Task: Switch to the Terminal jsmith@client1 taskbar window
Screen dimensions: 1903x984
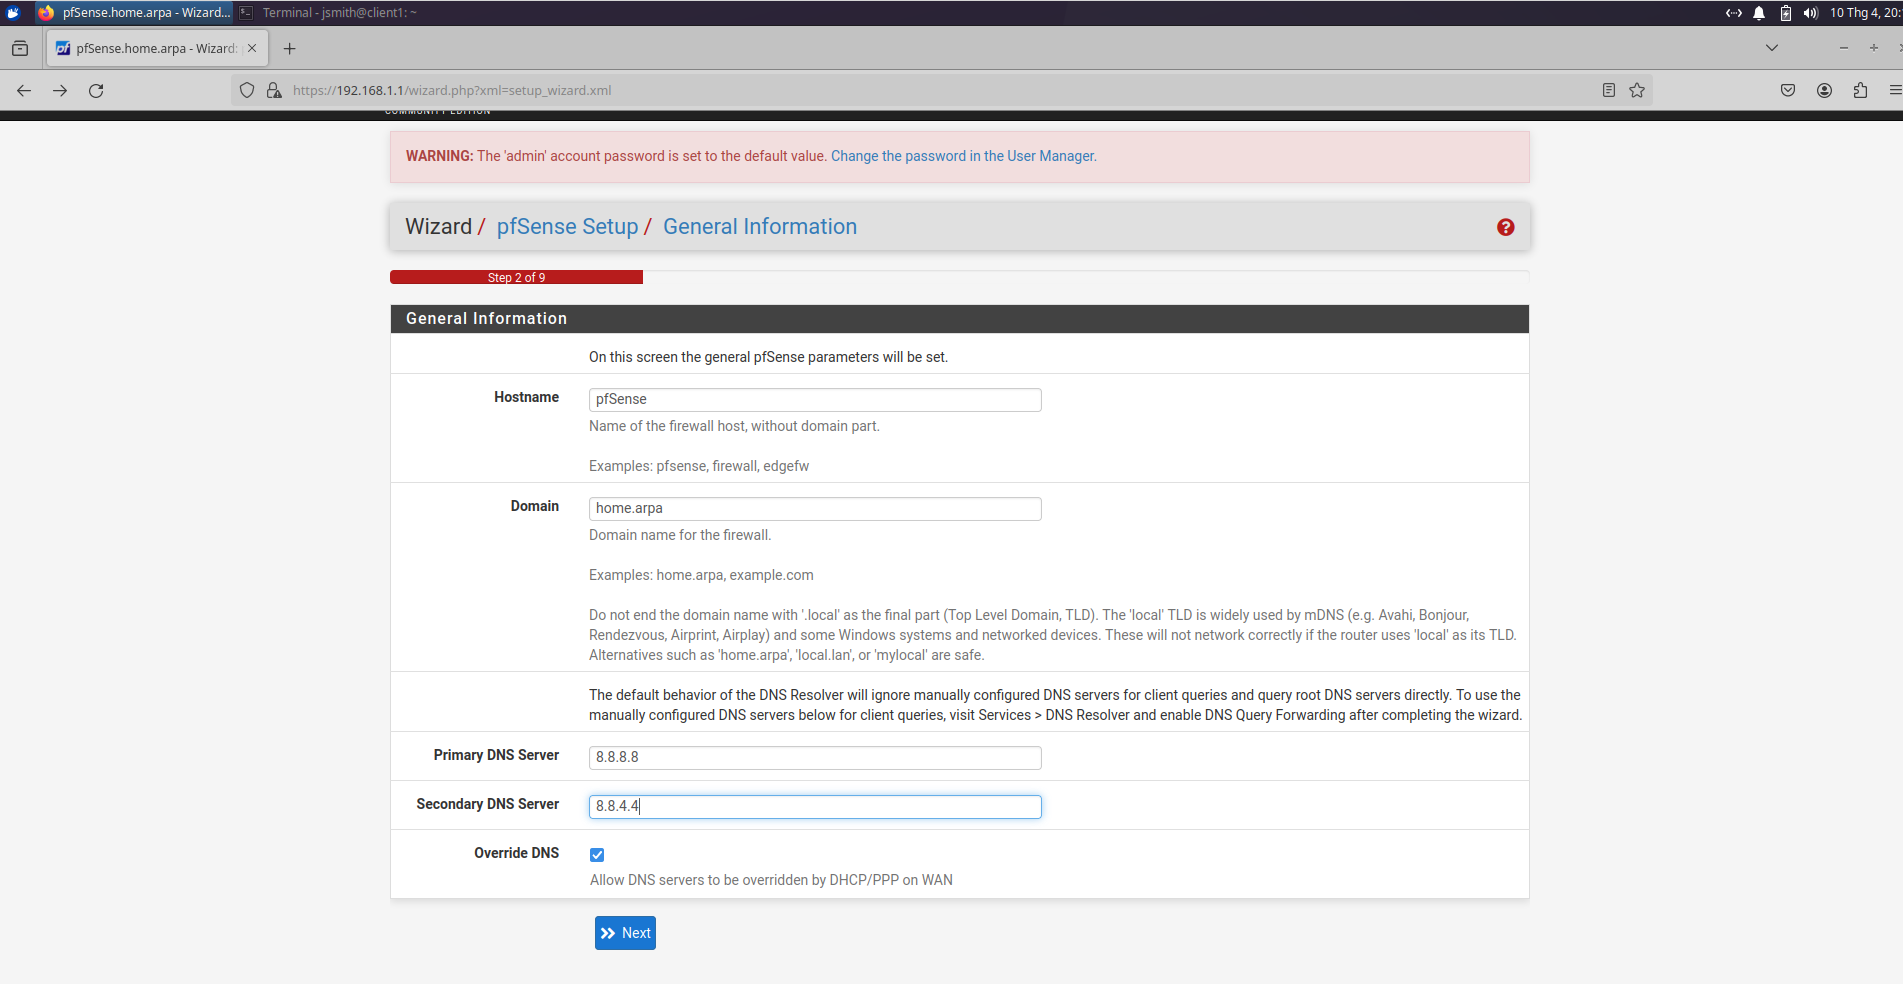Action: click(328, 13)
